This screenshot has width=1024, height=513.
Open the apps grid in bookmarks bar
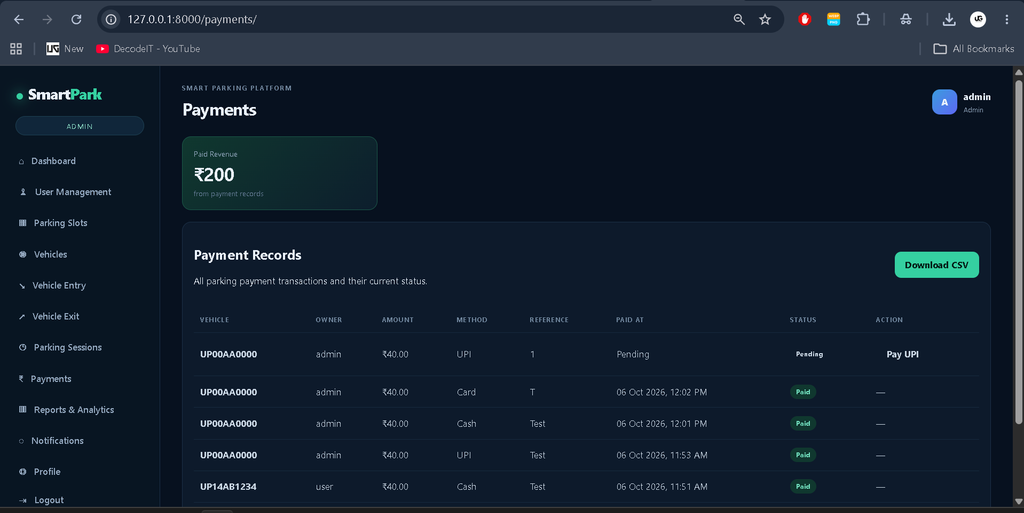coord(16,49)
